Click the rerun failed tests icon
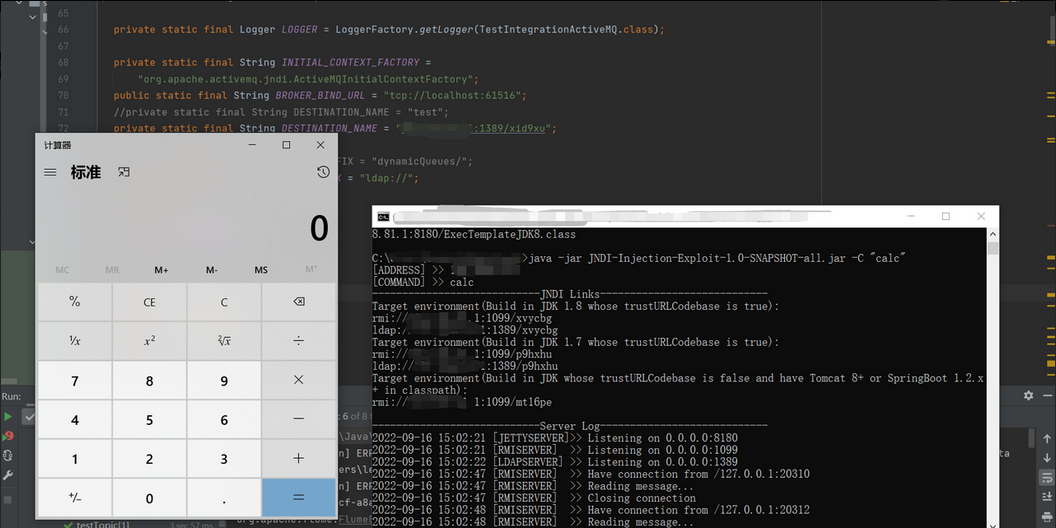 (8, 436)
